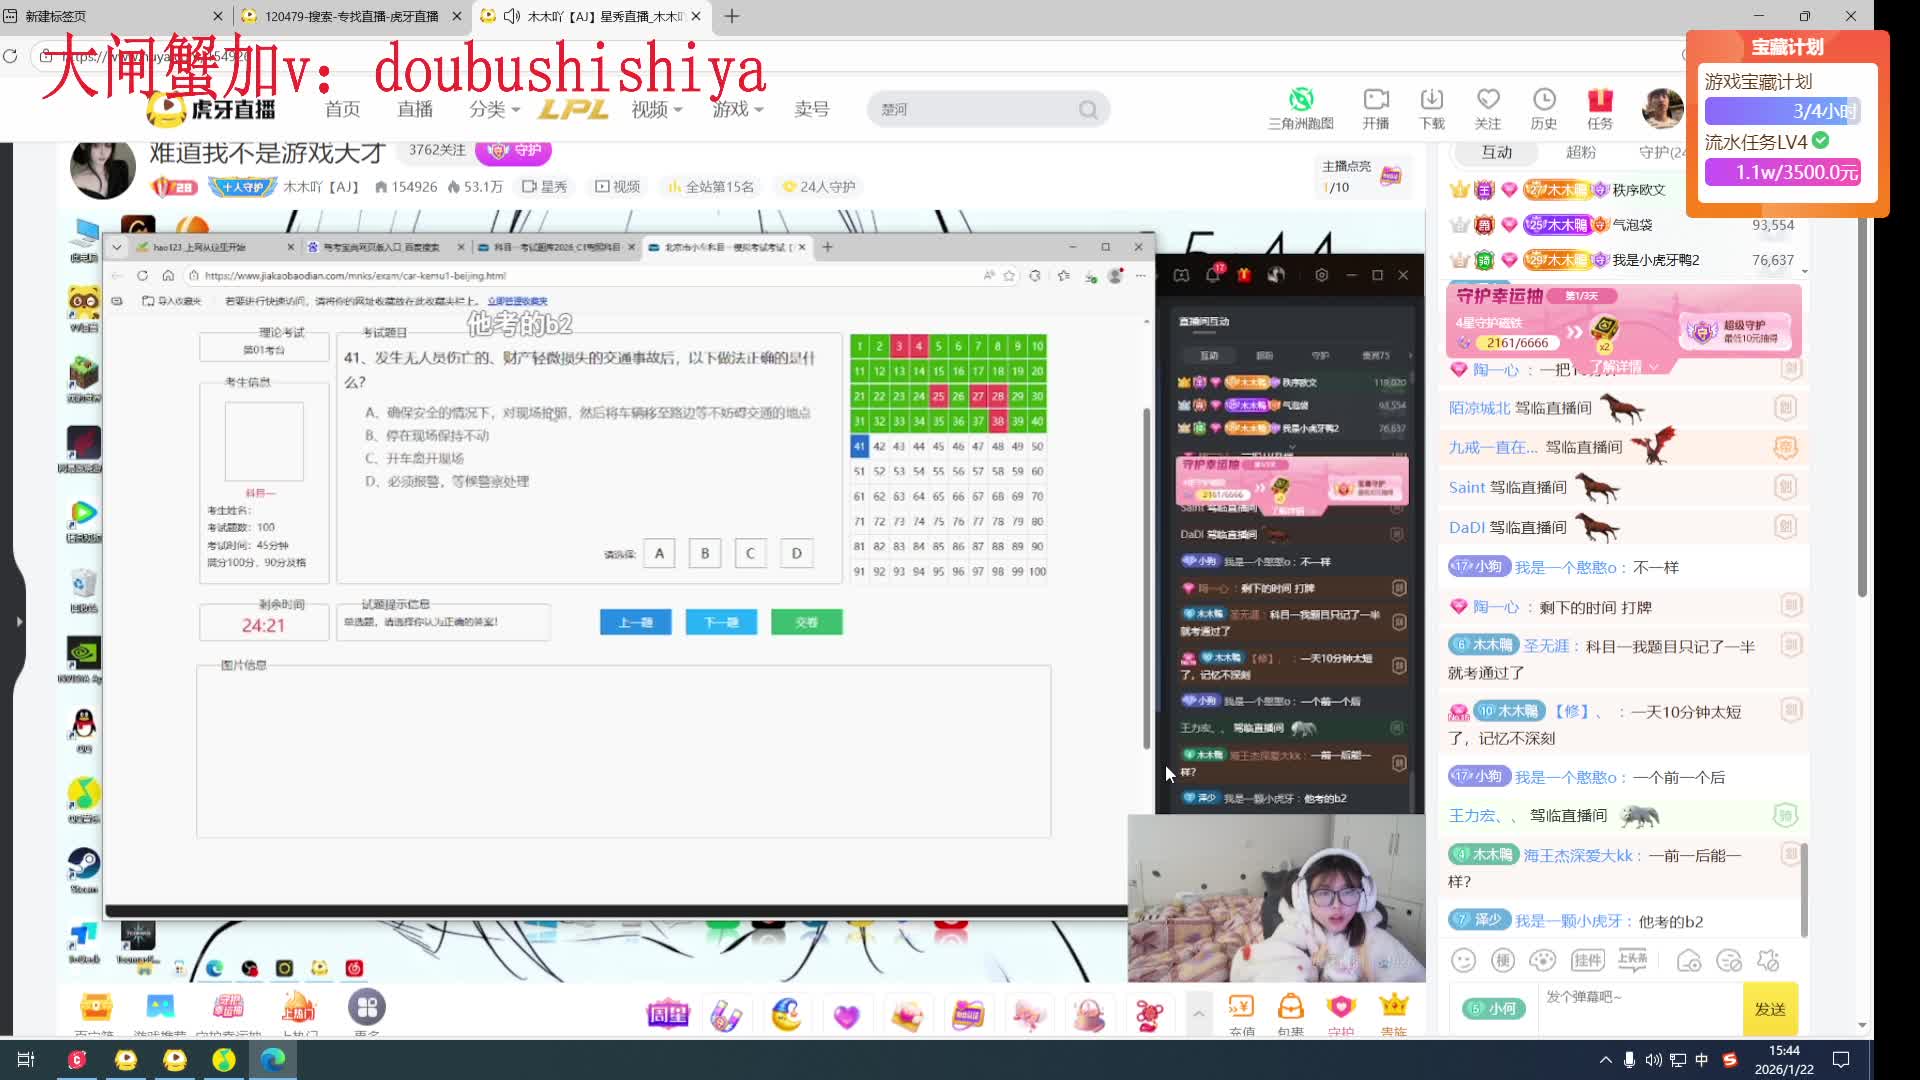
Task: Click the 挂件 widget icon
Action: pyautogui.click(x=1587, y=961)
